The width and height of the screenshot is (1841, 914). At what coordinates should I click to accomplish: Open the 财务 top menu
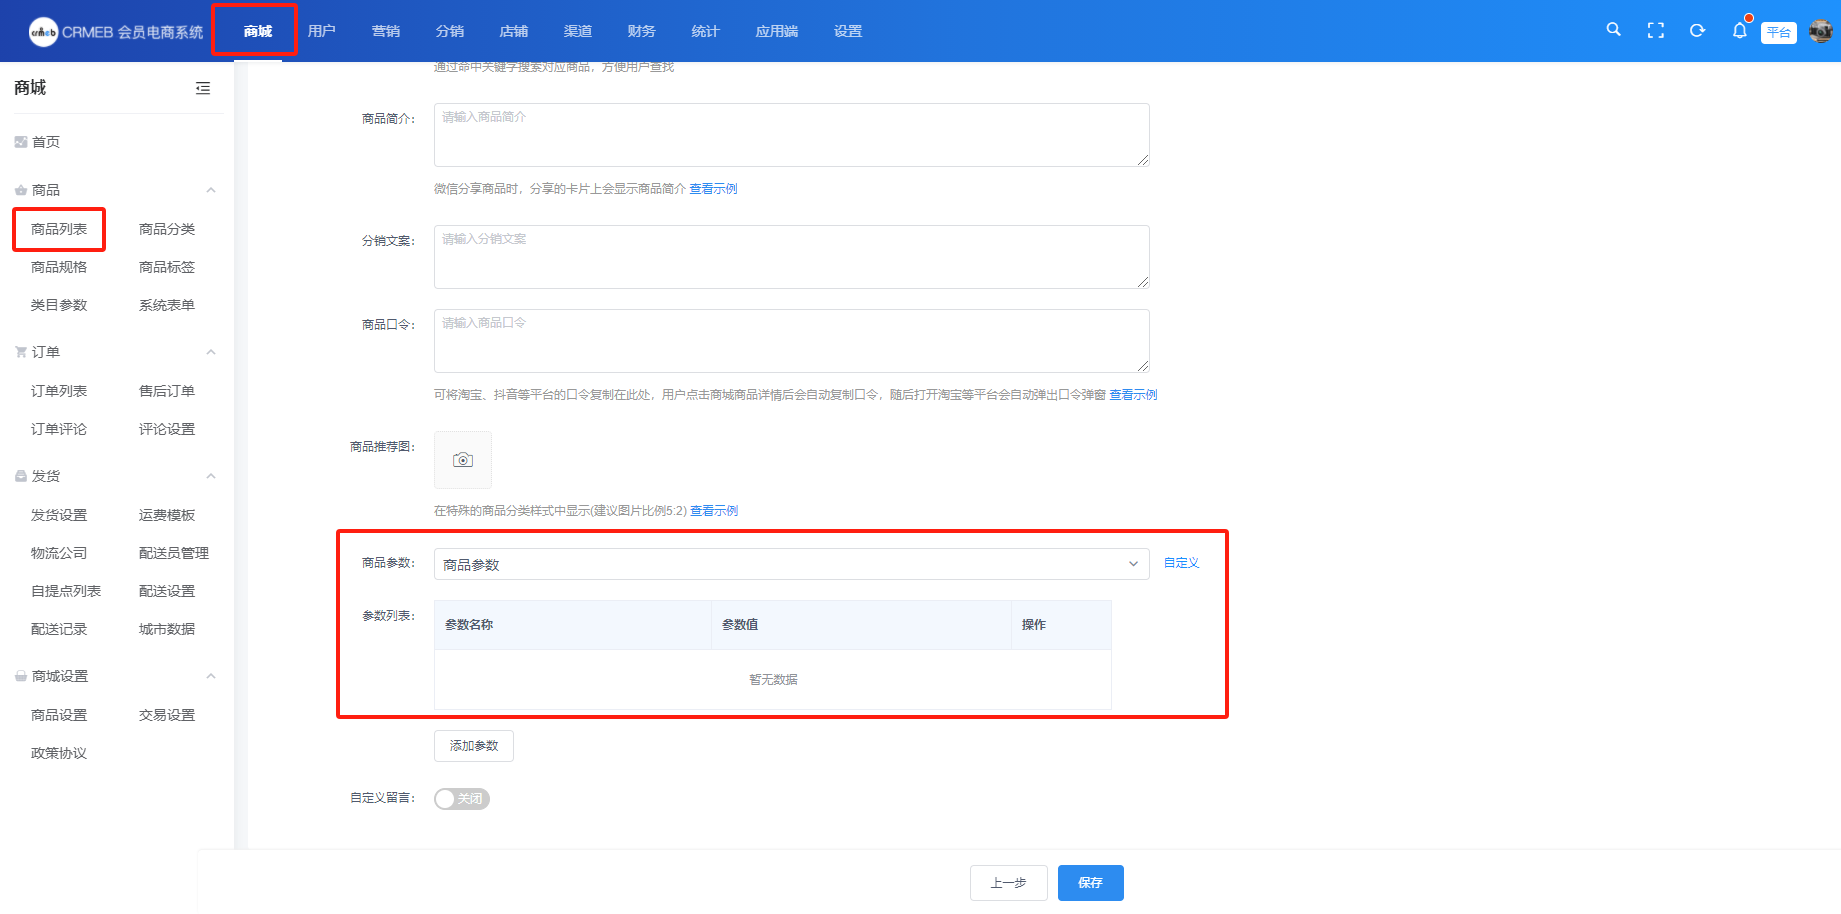pos(641,31)
